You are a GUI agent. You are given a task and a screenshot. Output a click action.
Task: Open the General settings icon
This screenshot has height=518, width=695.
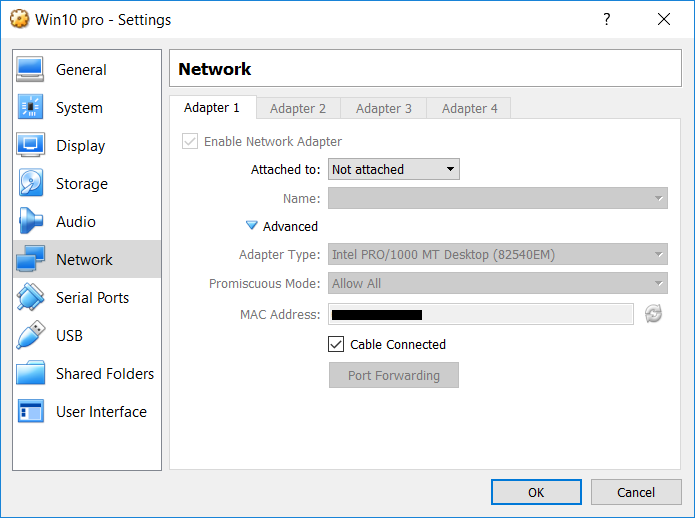coord(30,70)
